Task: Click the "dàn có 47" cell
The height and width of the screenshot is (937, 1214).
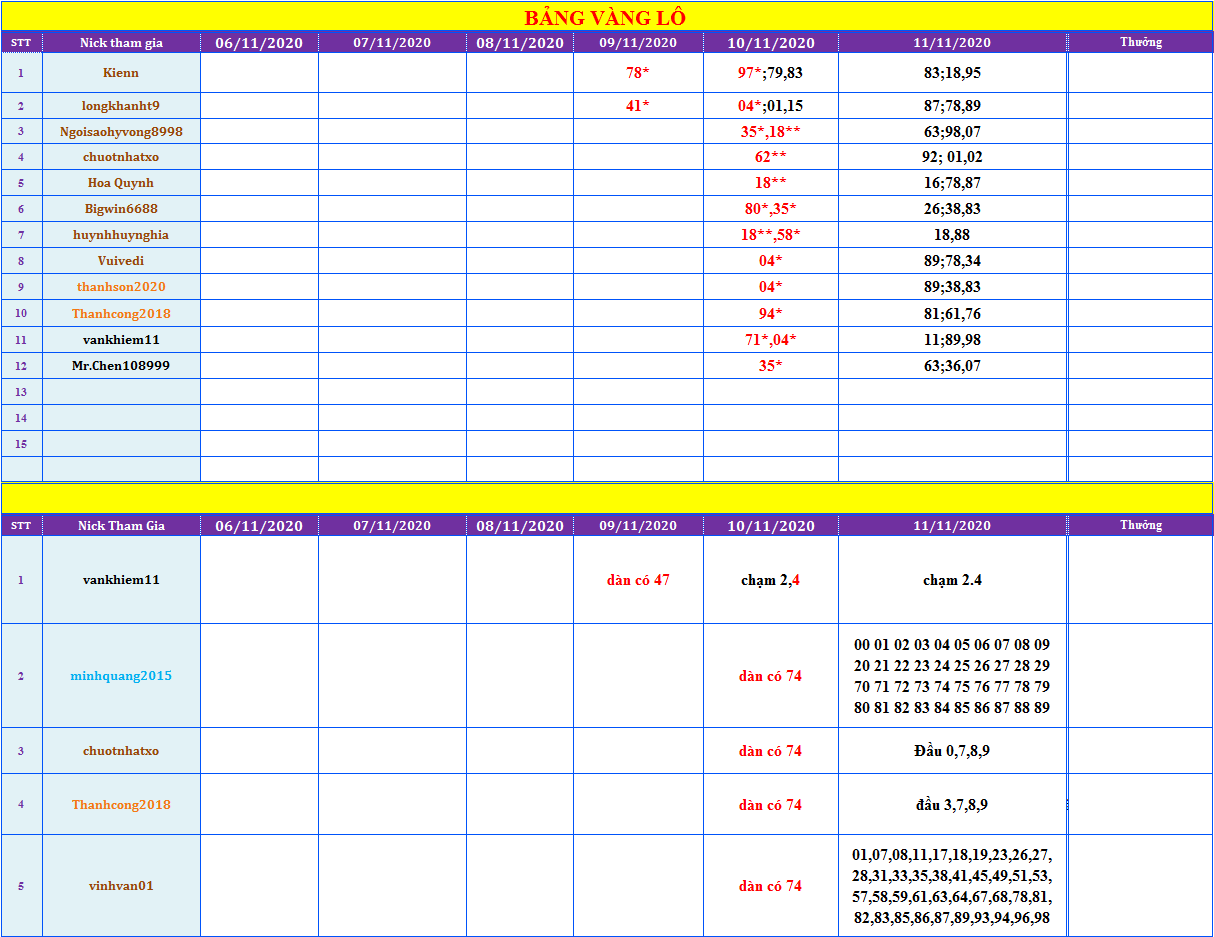Action: (x=638, y=580)
